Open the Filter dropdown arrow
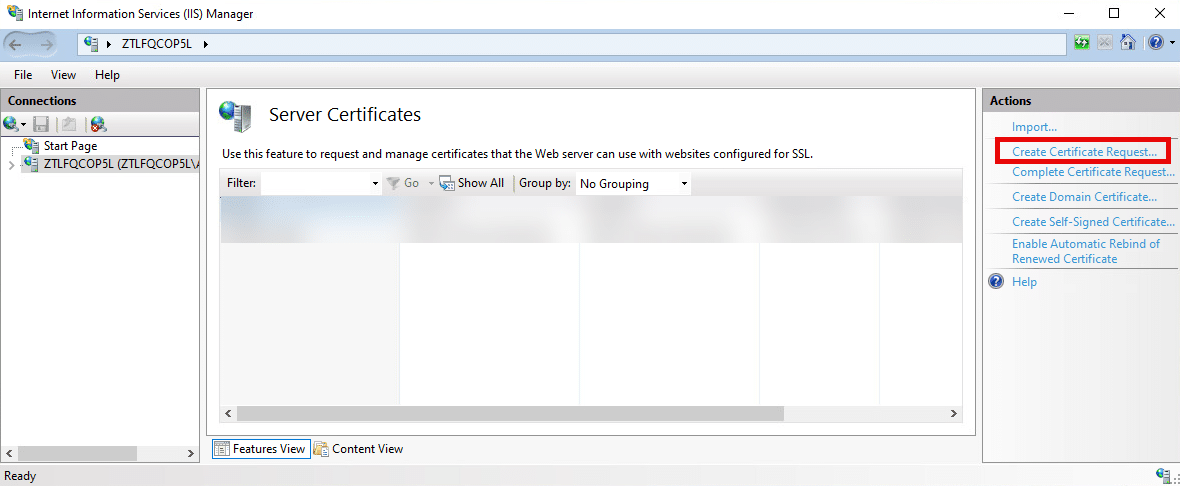 click(375, 184)
